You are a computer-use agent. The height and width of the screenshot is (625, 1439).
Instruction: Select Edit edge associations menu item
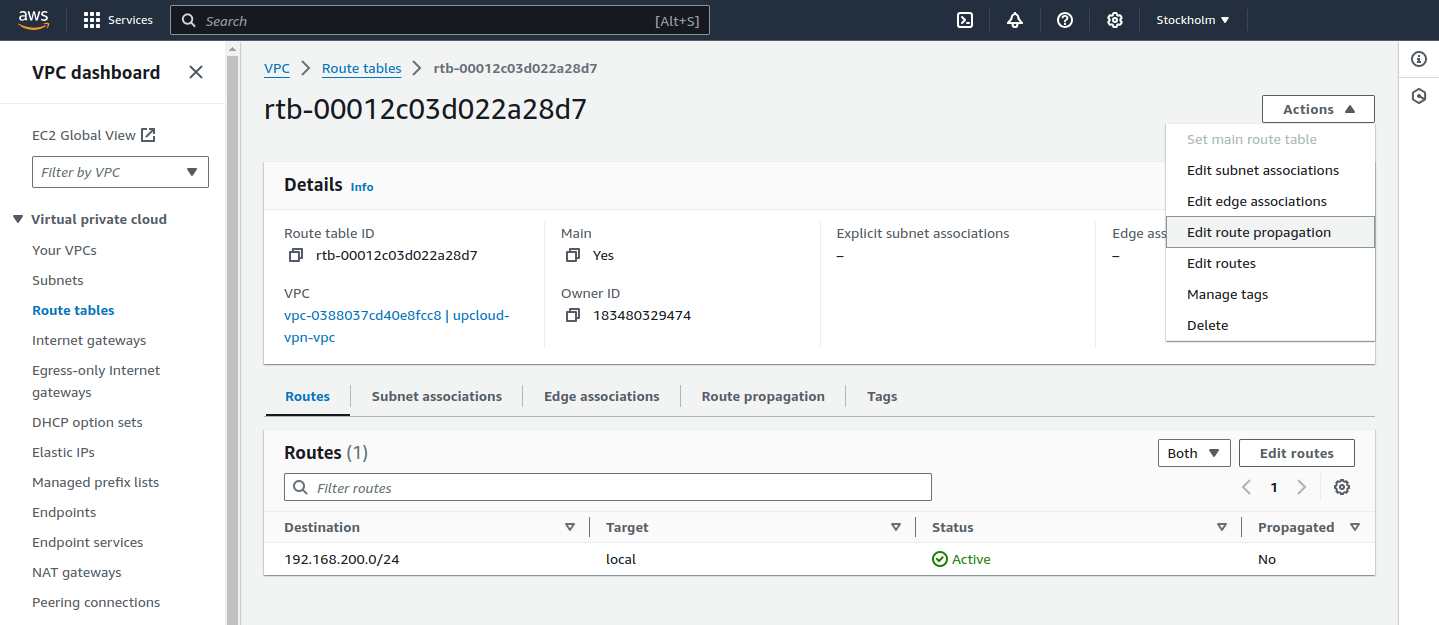tap(1270, 201)
